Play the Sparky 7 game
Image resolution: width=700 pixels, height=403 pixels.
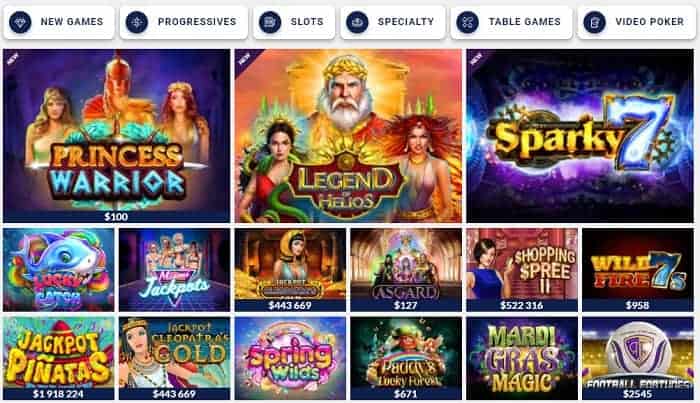(x=580, y=136)
